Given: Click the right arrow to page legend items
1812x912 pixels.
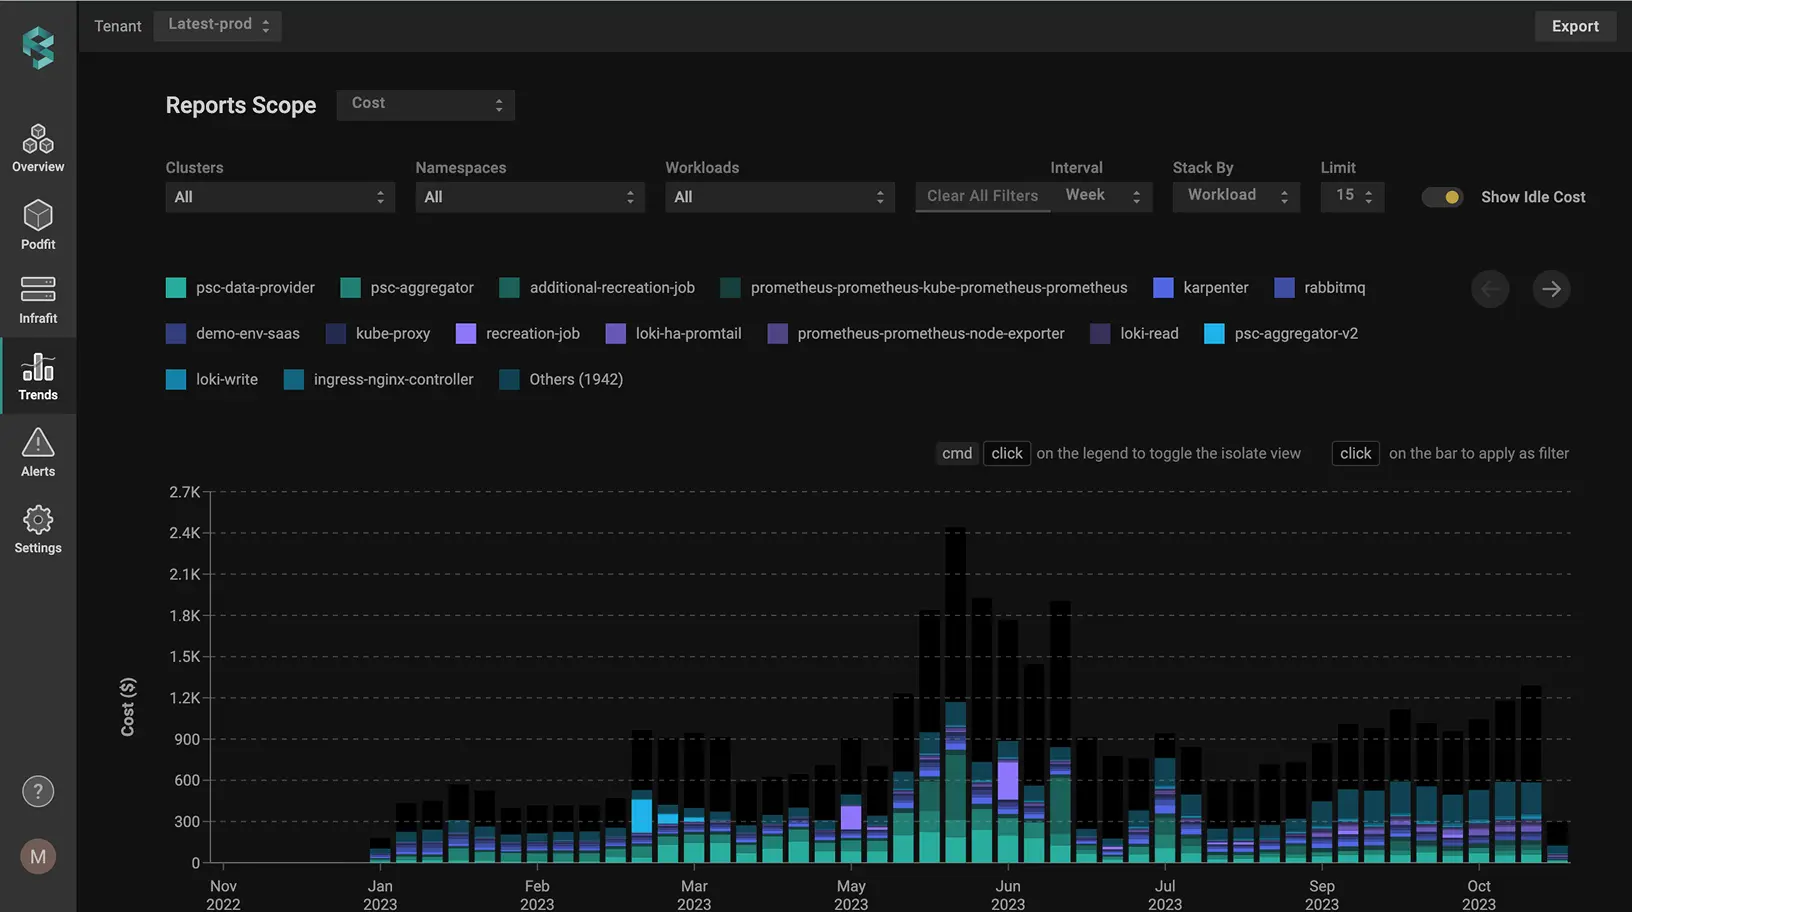Looking at the screenshot, I should coord(1551,289).
